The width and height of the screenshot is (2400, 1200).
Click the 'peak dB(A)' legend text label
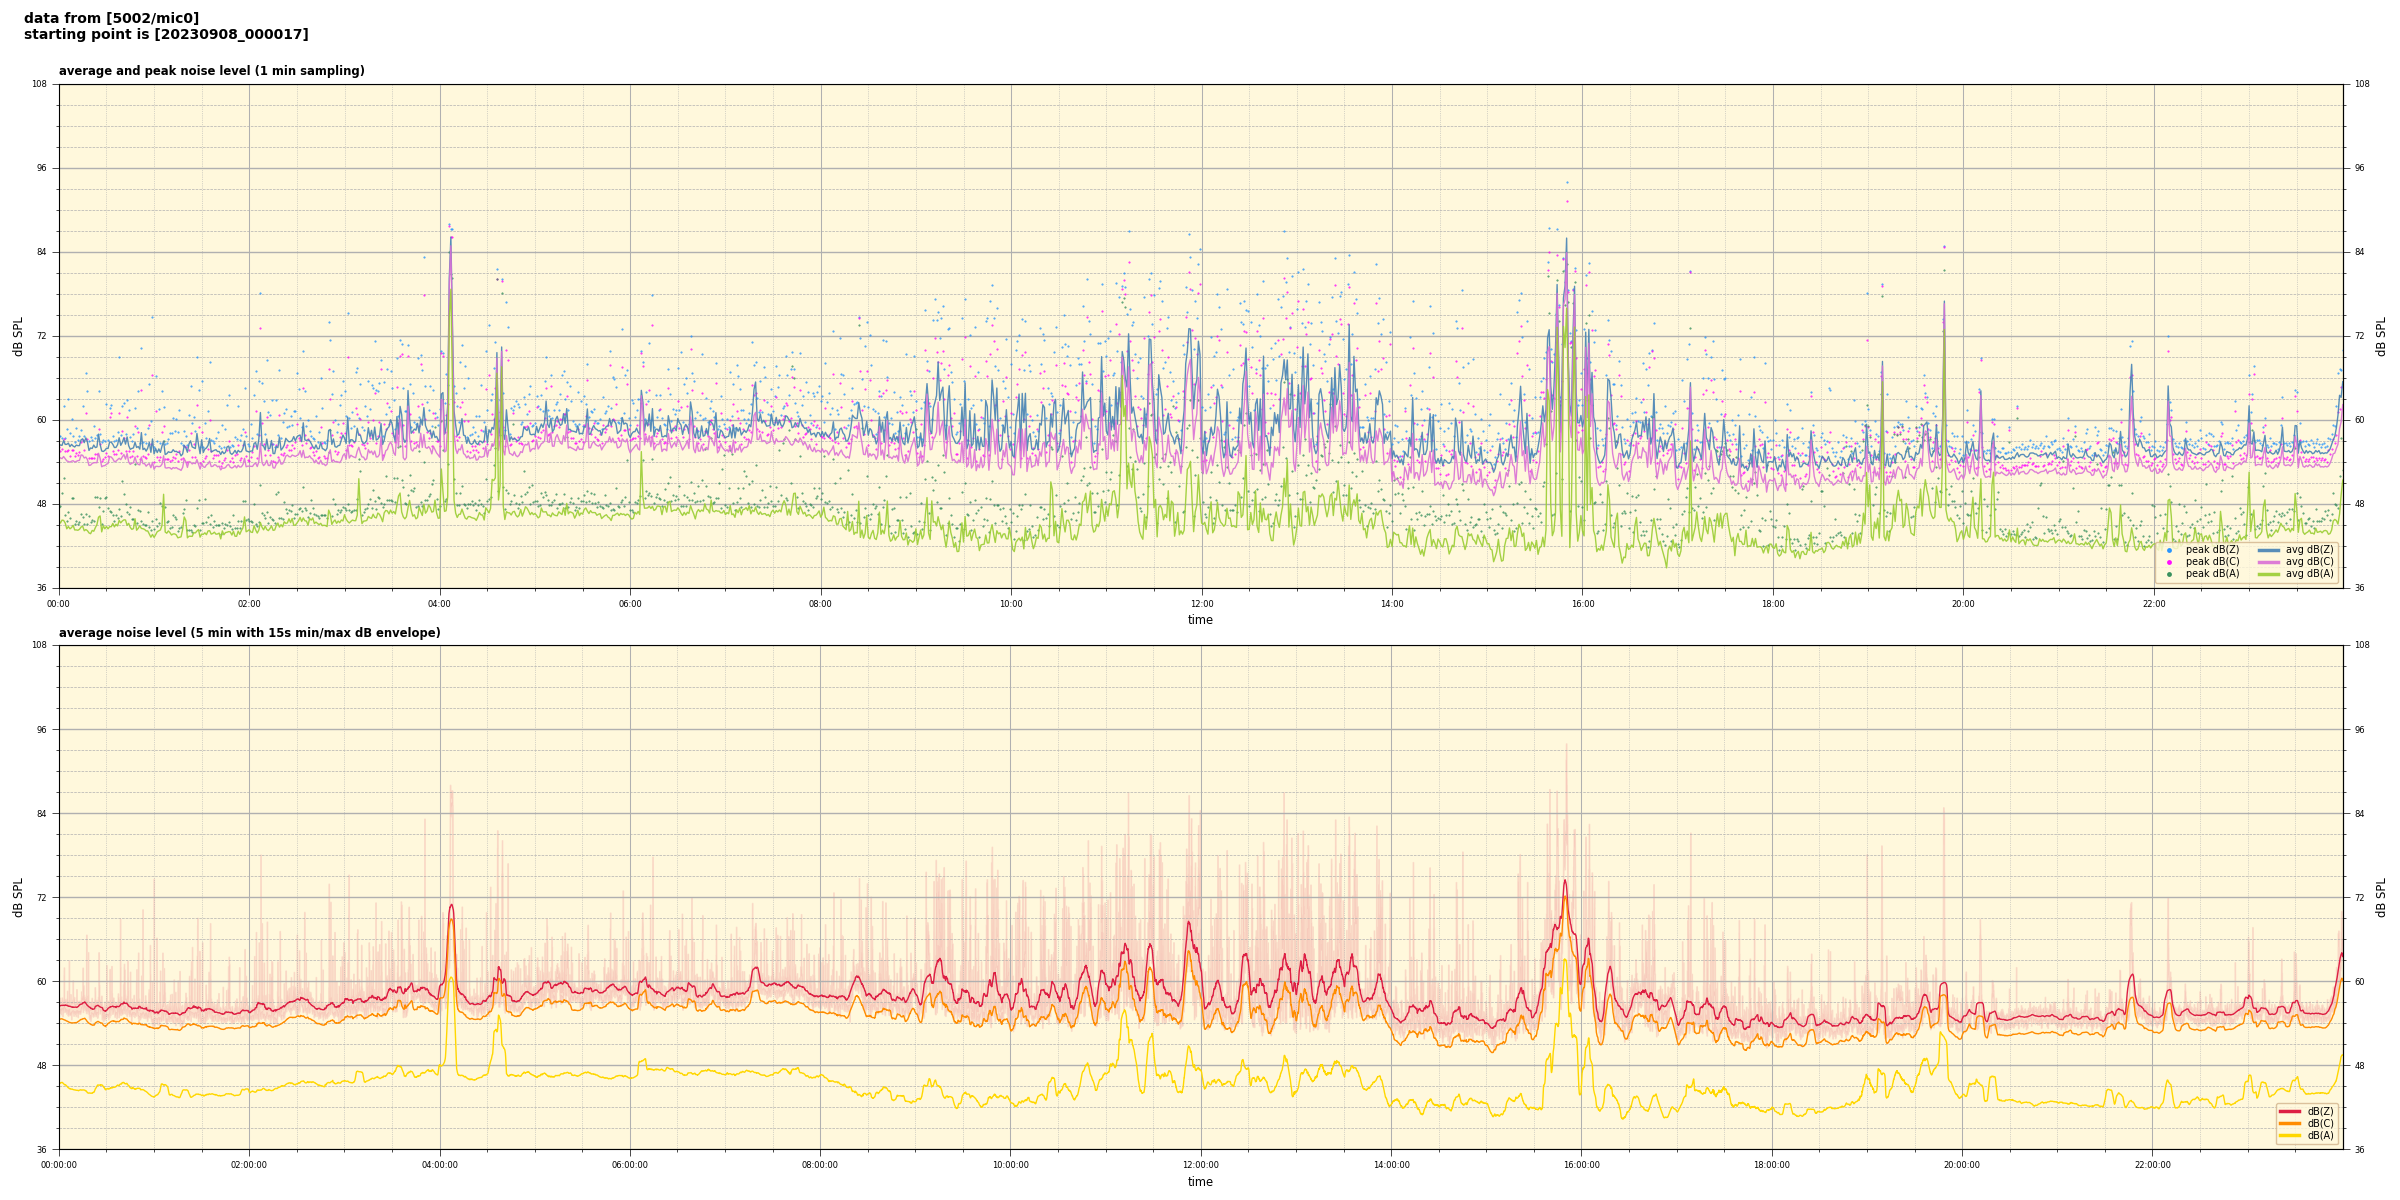tap(2212, 574)
